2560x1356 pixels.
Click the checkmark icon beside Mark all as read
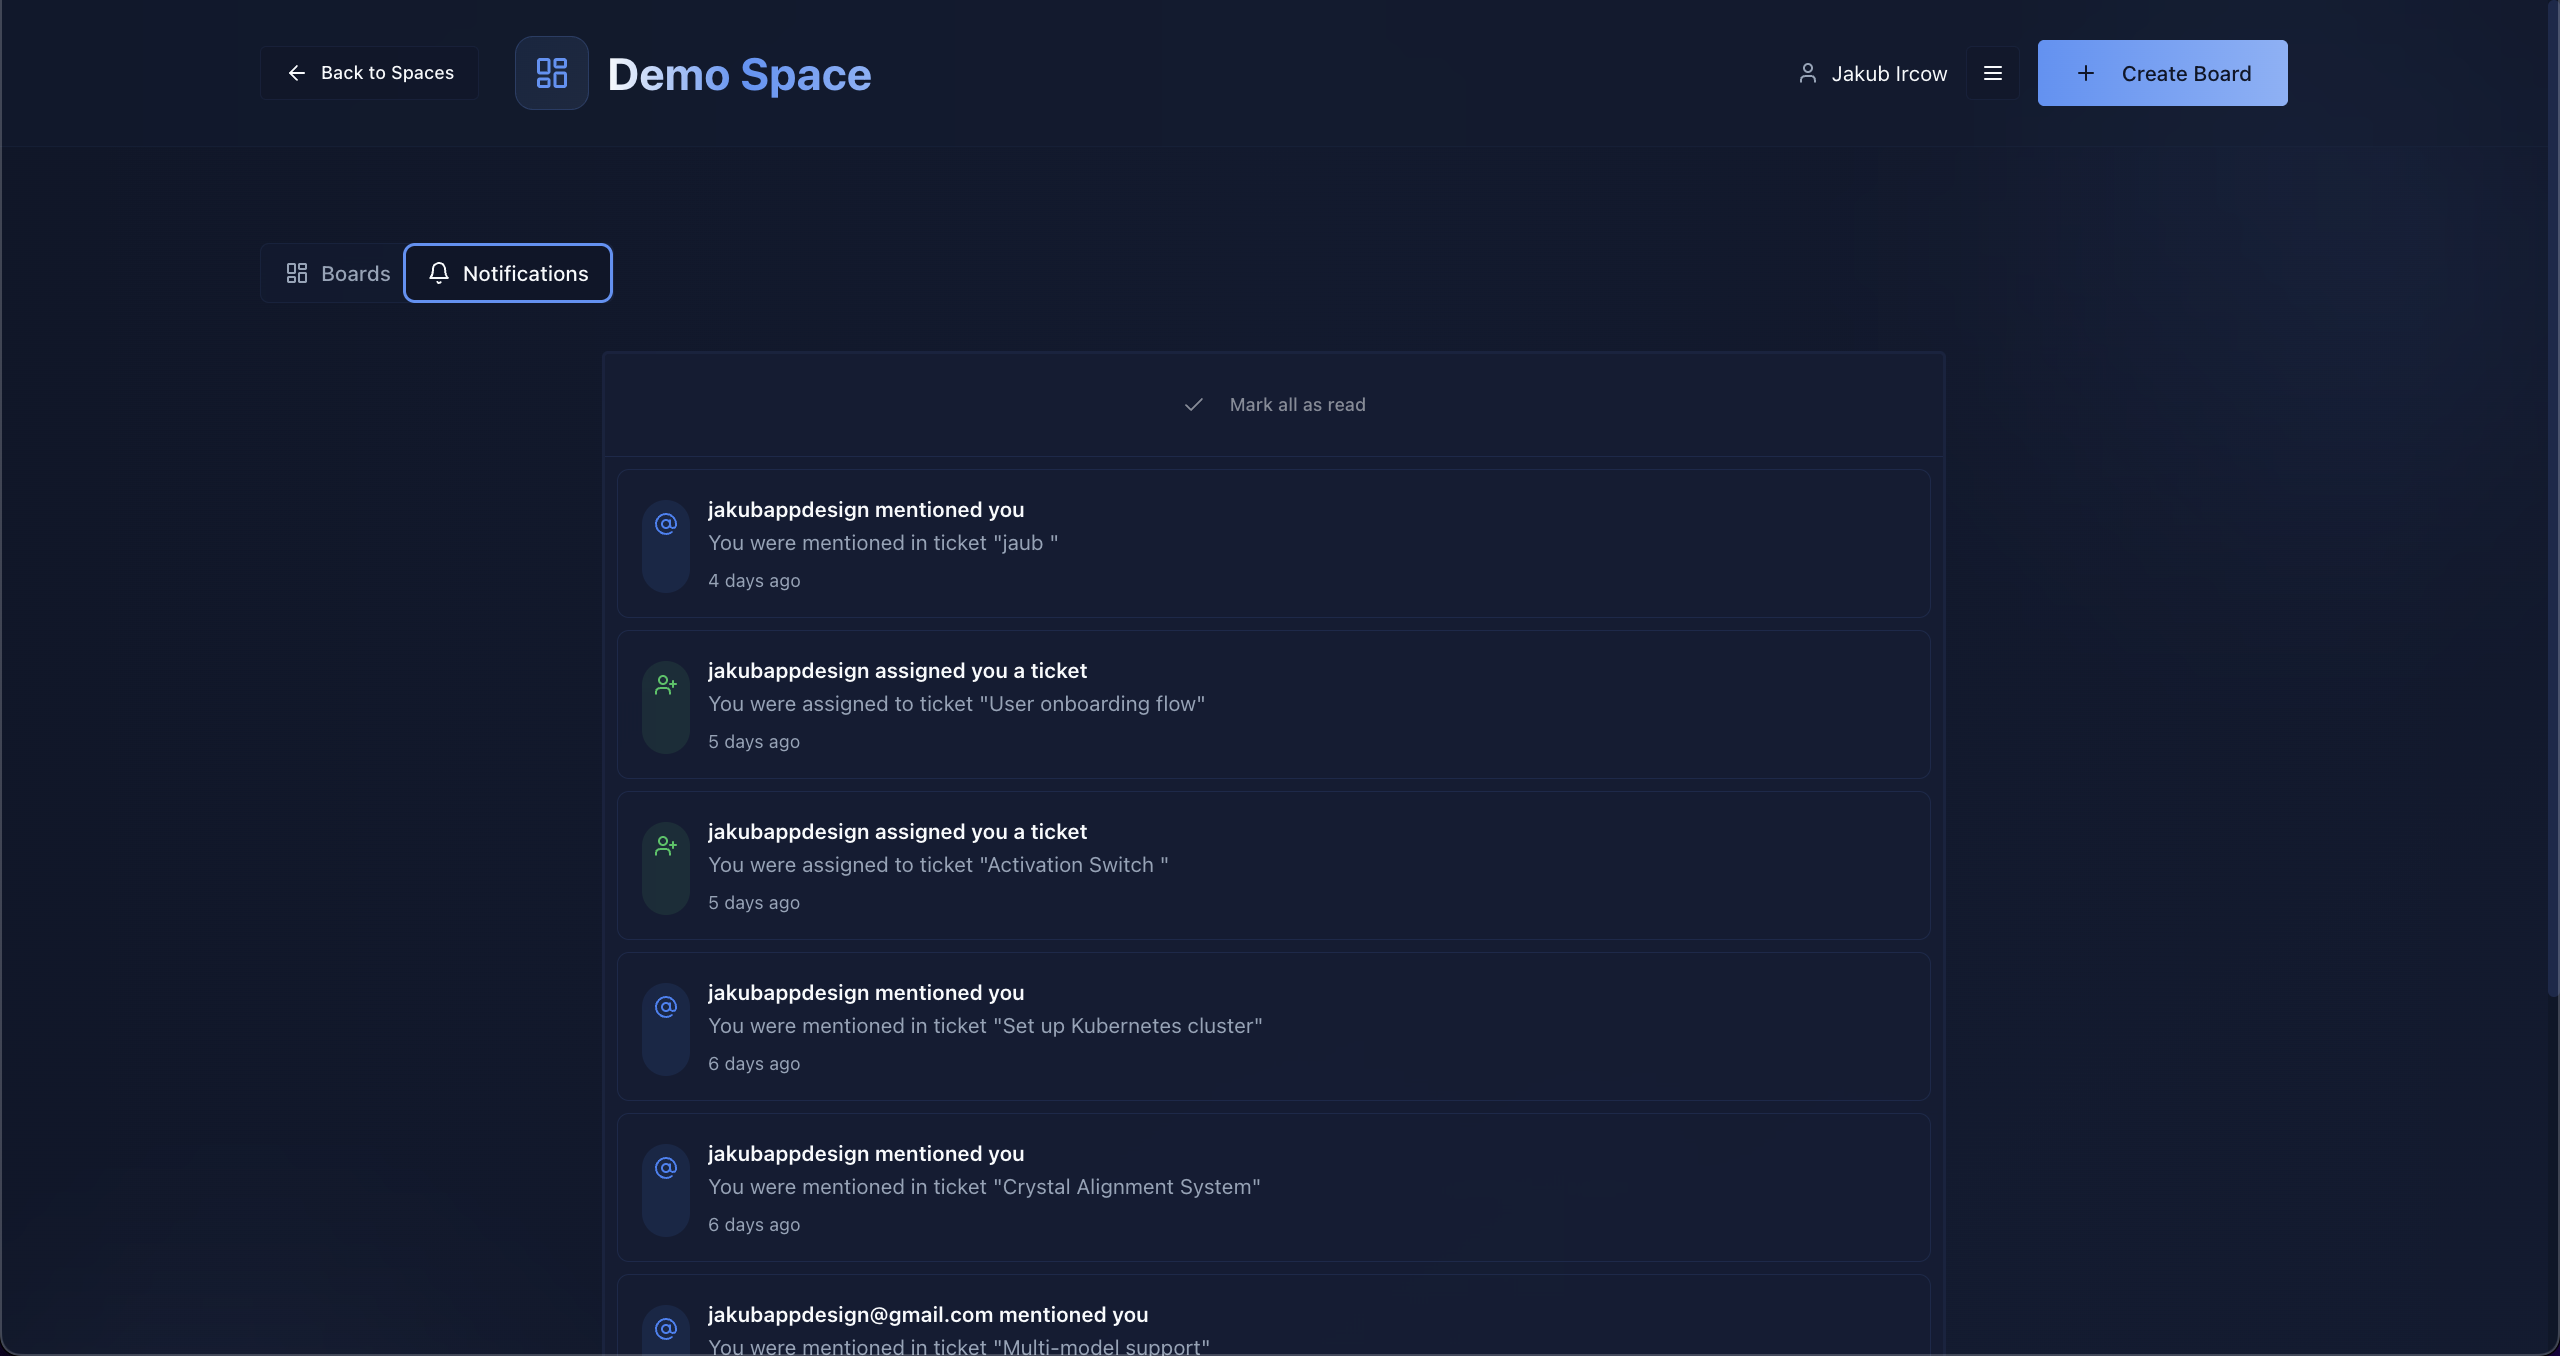(x=1193, y=405)
